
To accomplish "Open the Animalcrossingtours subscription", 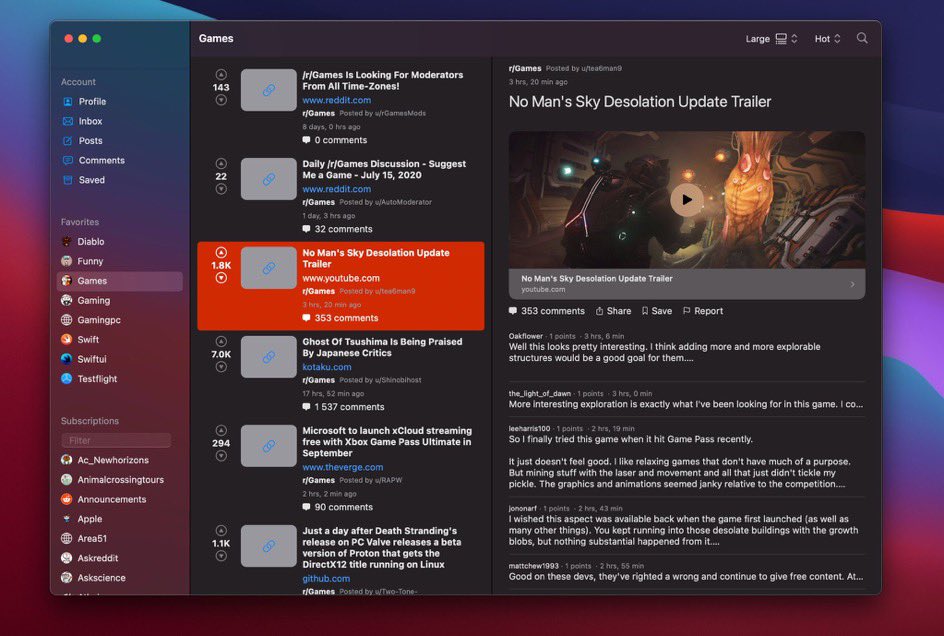I will [x=120, y=480].
